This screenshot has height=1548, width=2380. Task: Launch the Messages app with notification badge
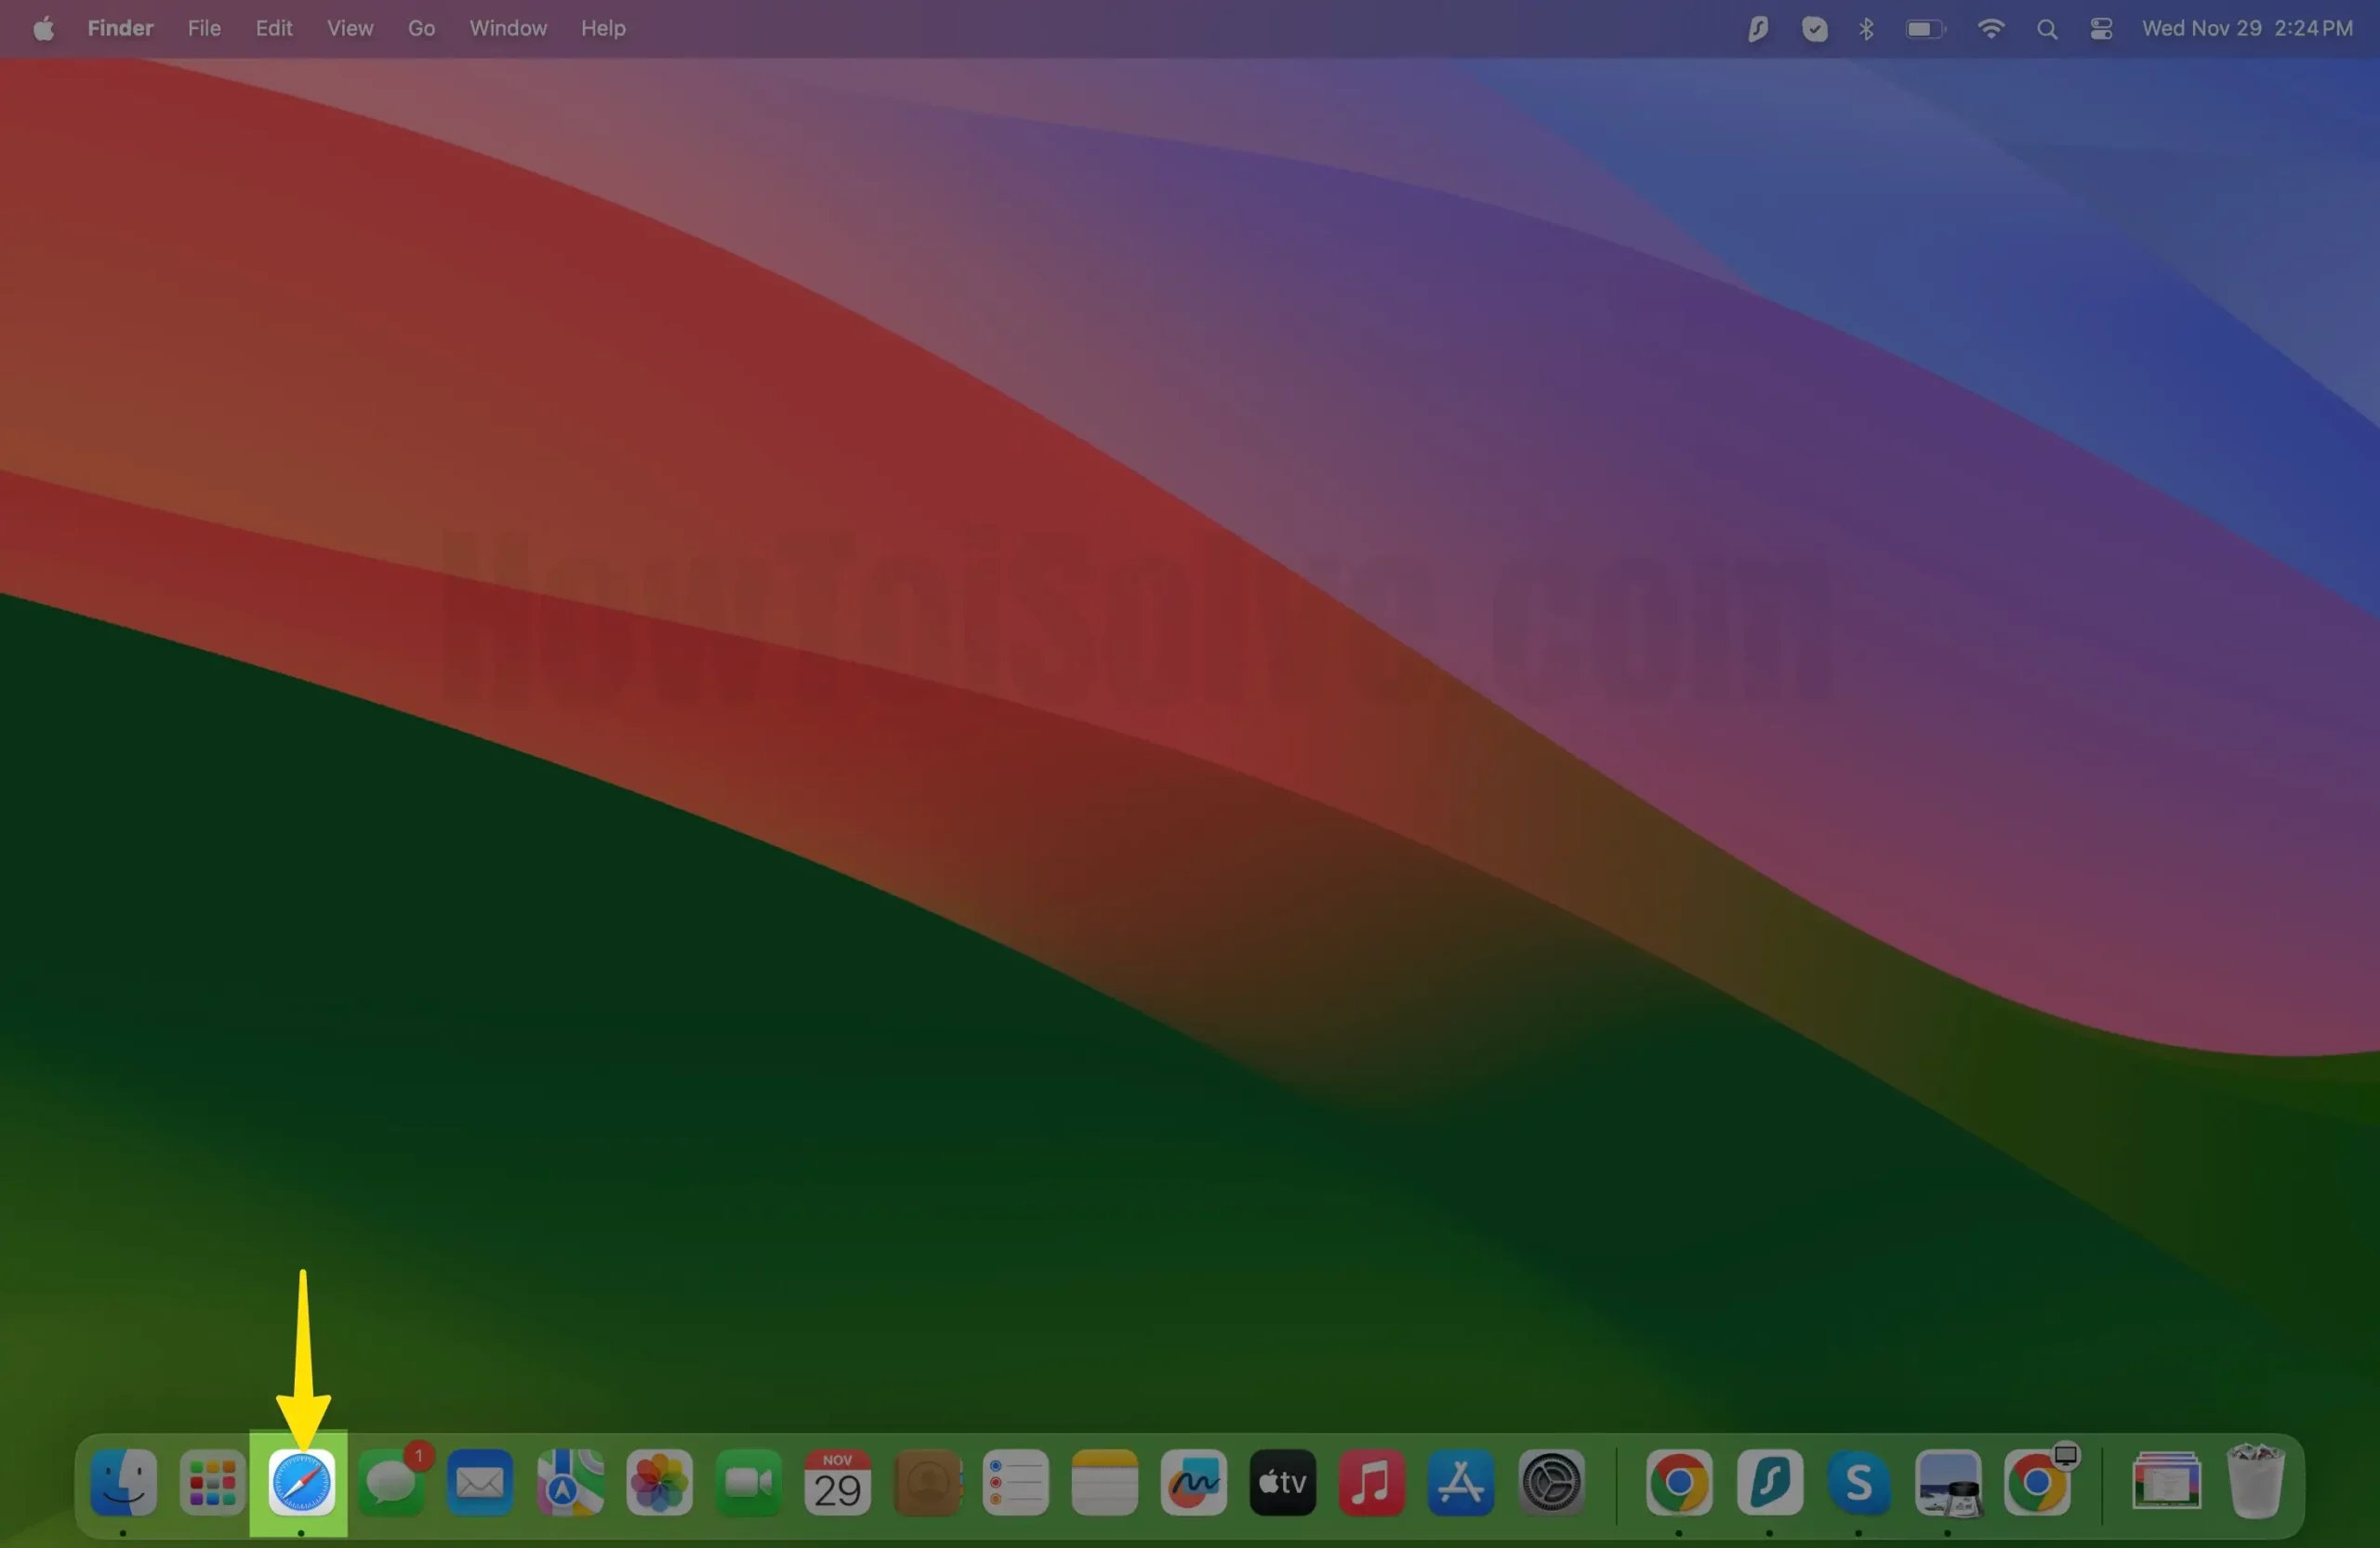tap(391, 1482)
